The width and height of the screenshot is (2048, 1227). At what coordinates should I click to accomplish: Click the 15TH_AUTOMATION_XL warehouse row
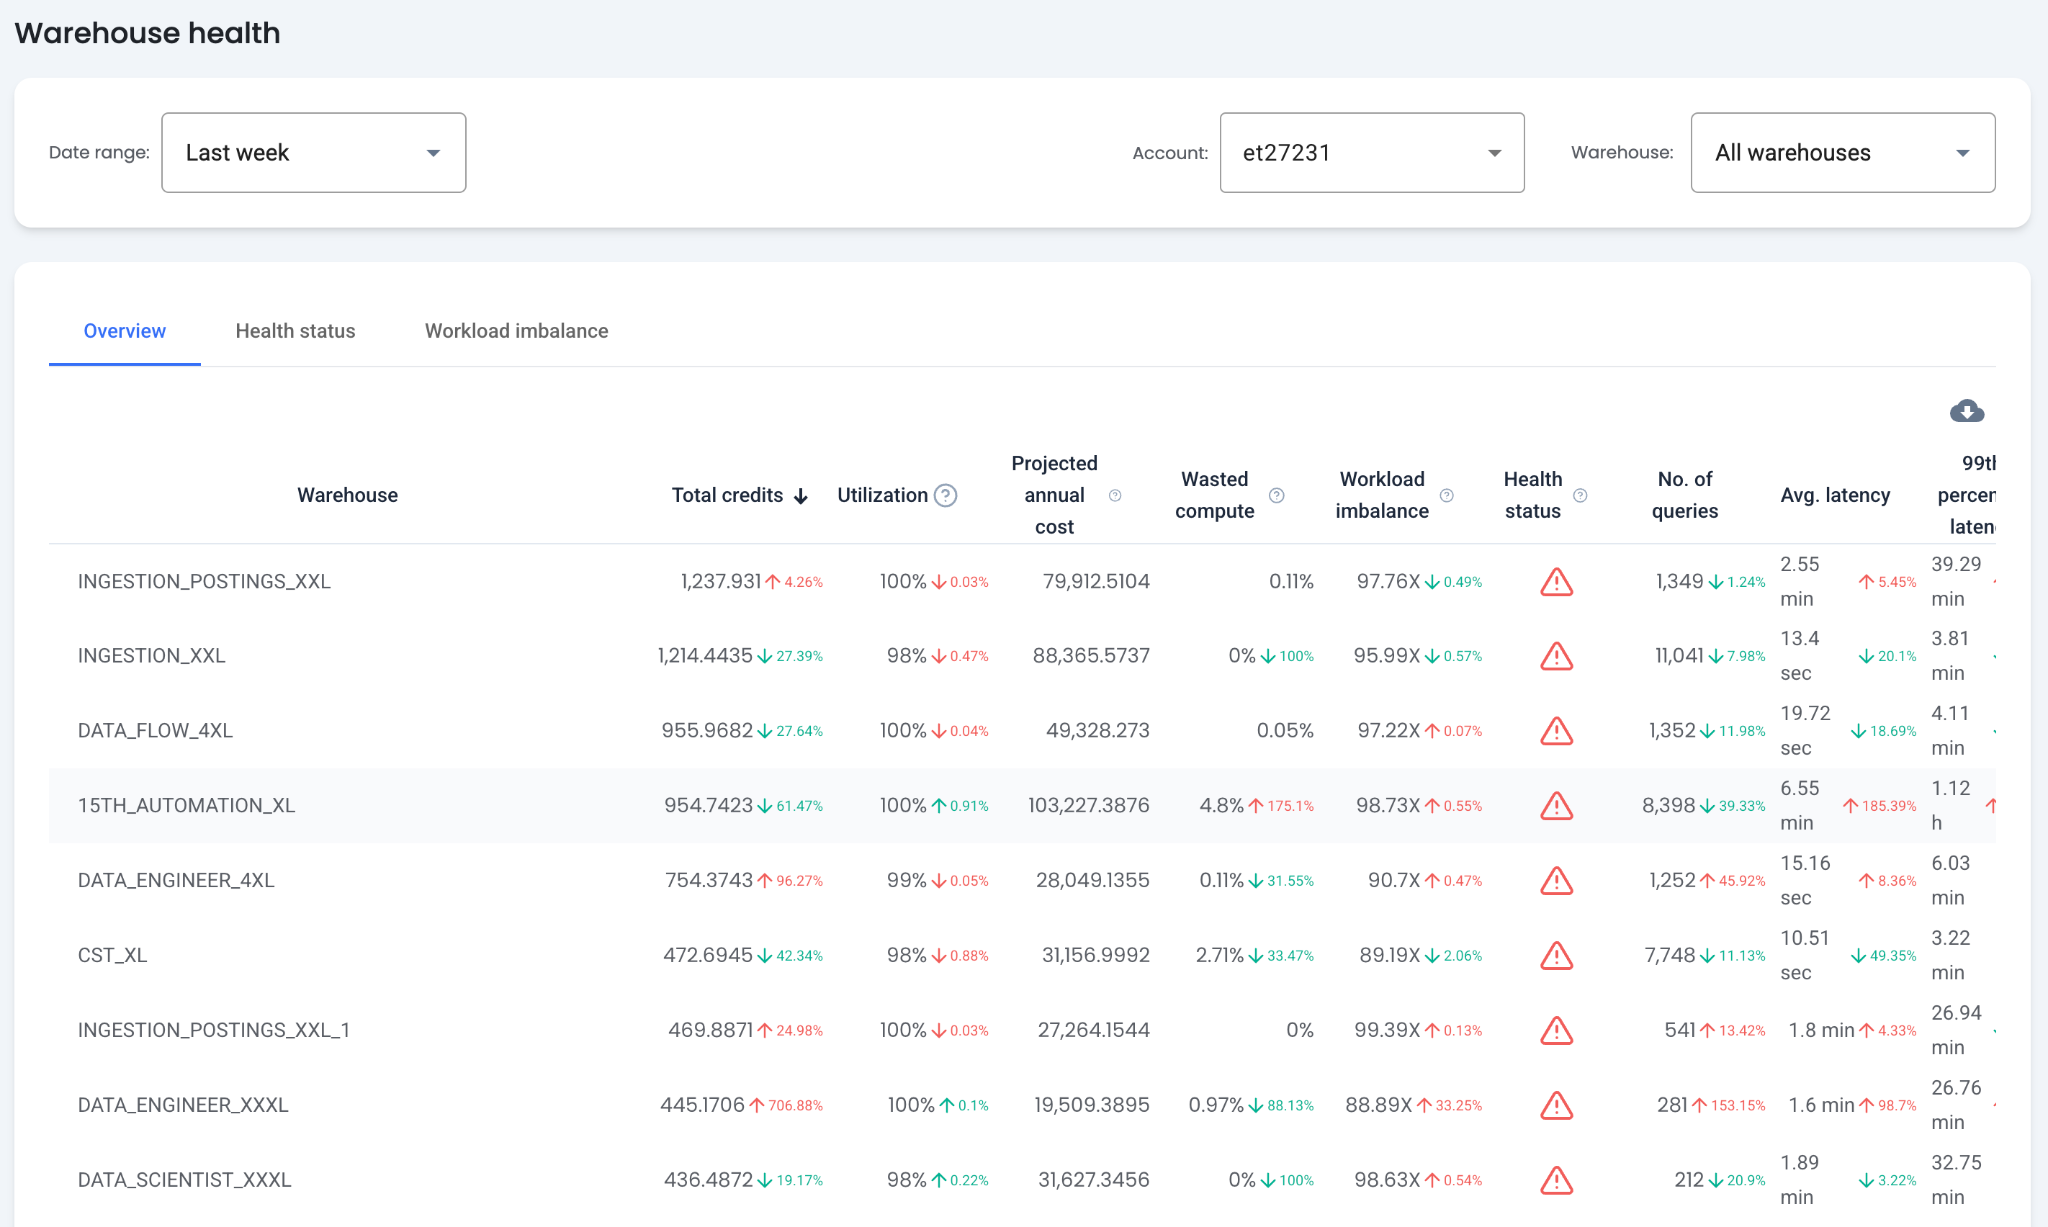tap(186, 805)
